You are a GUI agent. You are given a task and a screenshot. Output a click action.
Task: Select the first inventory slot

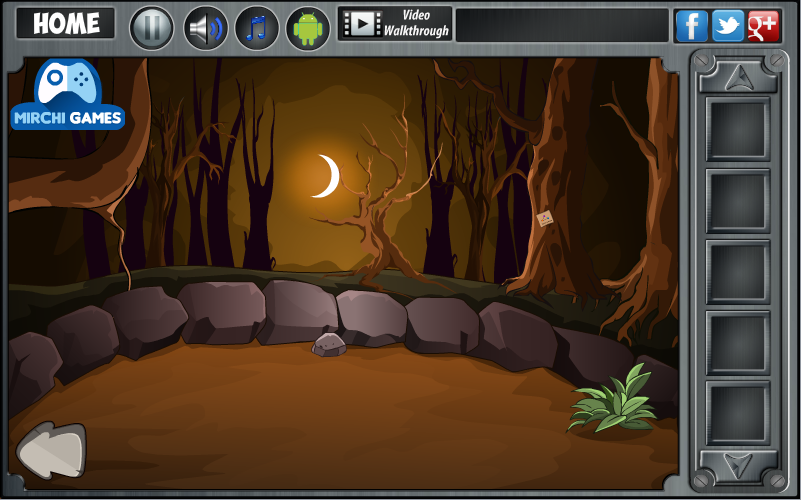pyautogui.click(x=738, y=129)
